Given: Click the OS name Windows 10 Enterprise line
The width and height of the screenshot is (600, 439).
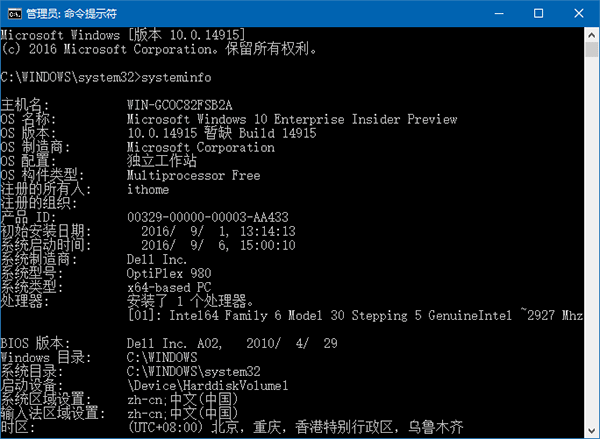Looking at the screenshot, I should [x=292, y=119].
